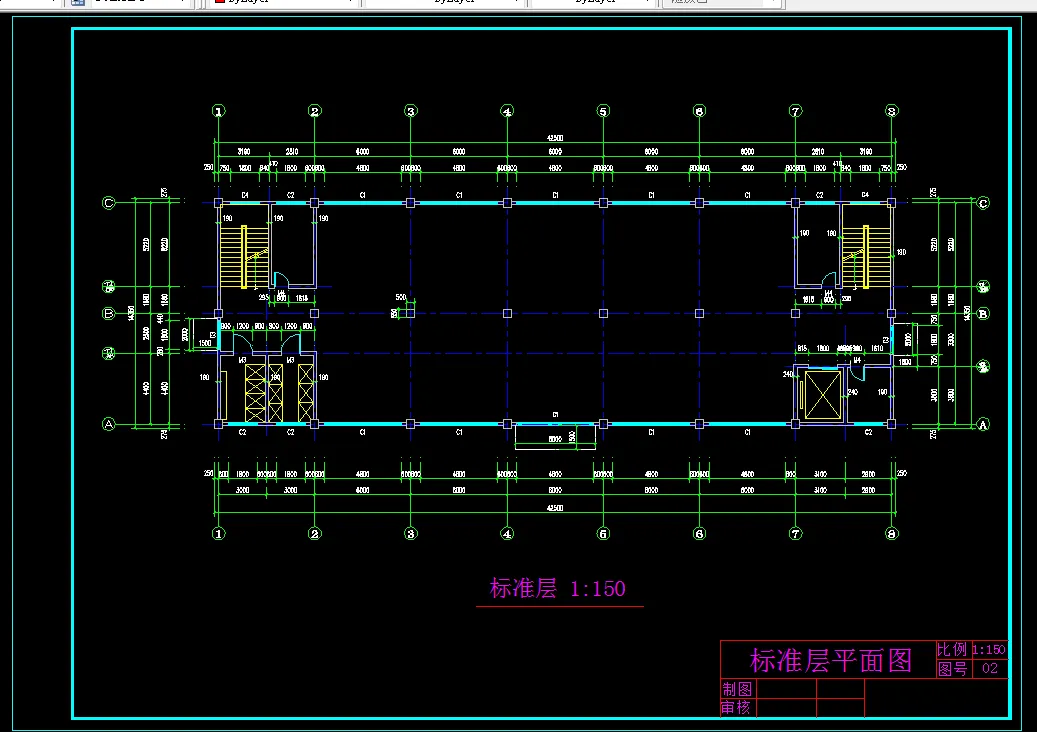
Task: Click axis bubble C on the left side
Action: (109, 203)
